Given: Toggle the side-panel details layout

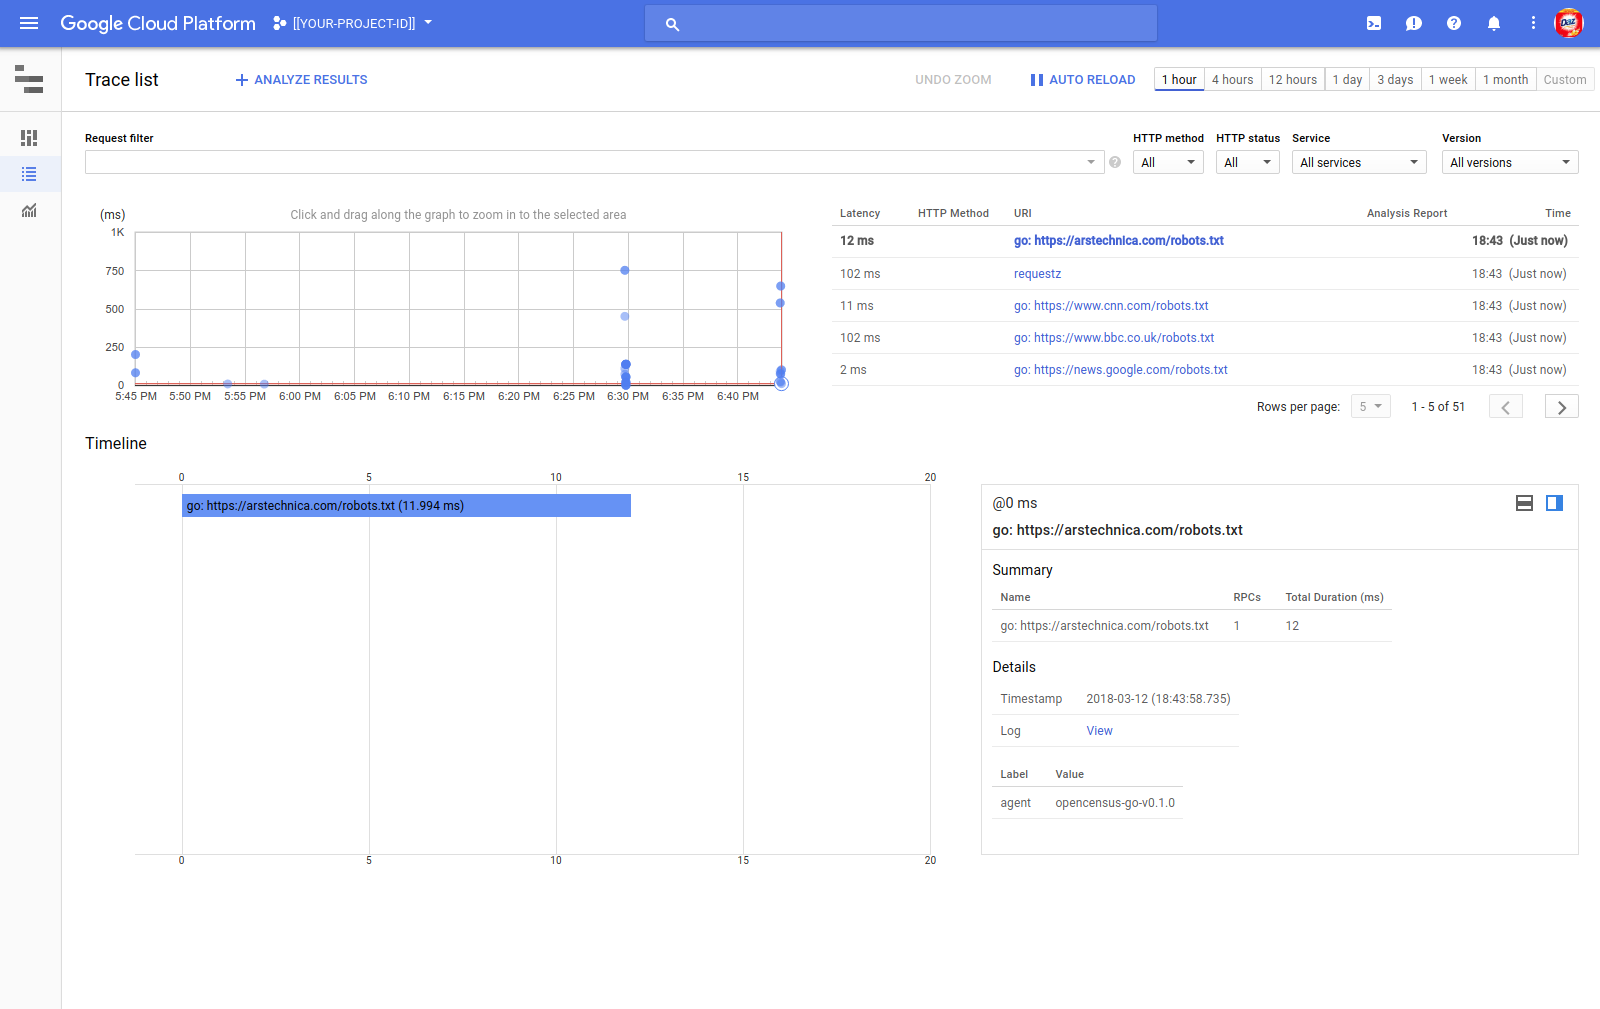Looking at the screenshot, I should coord(1554,503).
